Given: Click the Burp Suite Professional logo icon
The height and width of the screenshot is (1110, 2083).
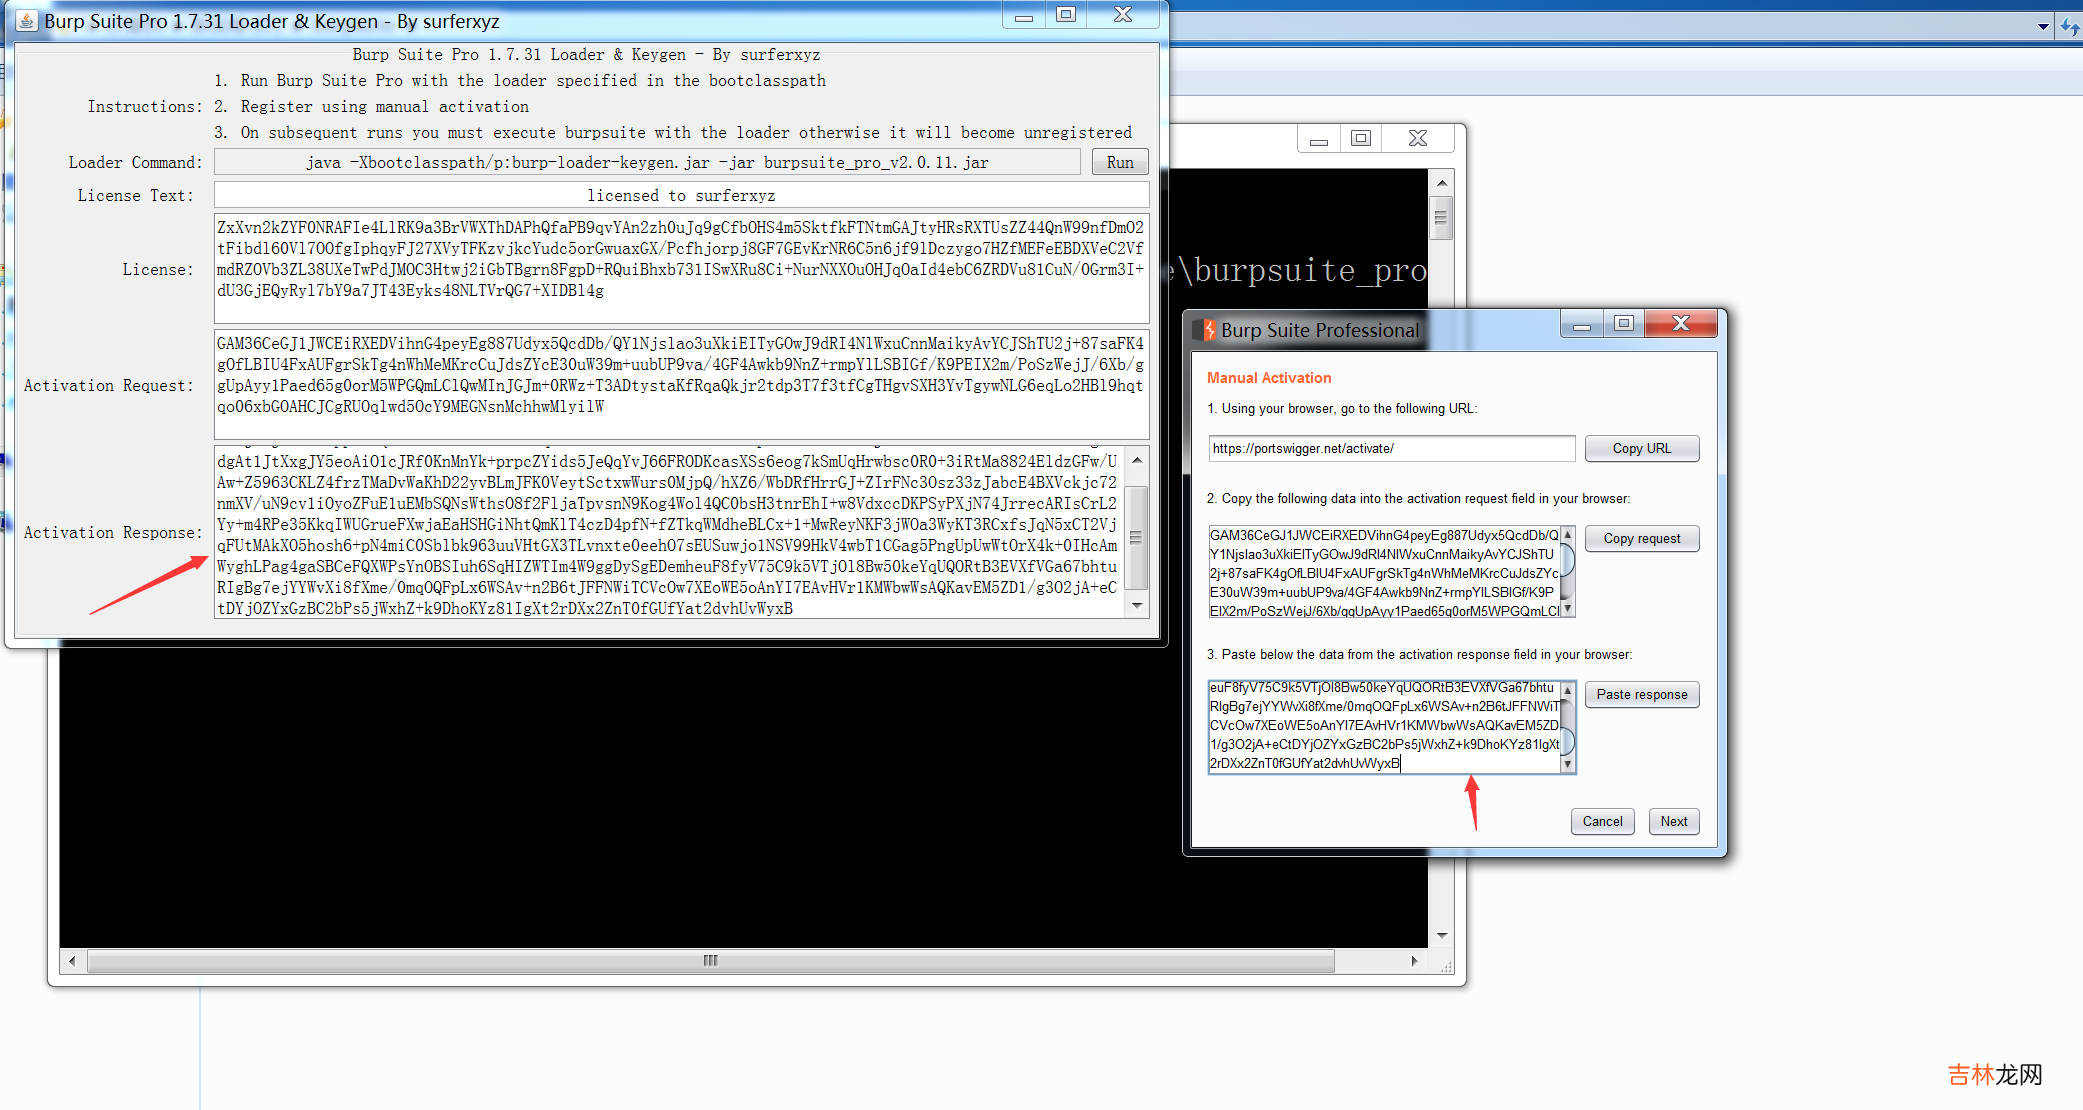Looking at the screenshot, I should point(1204,330).
